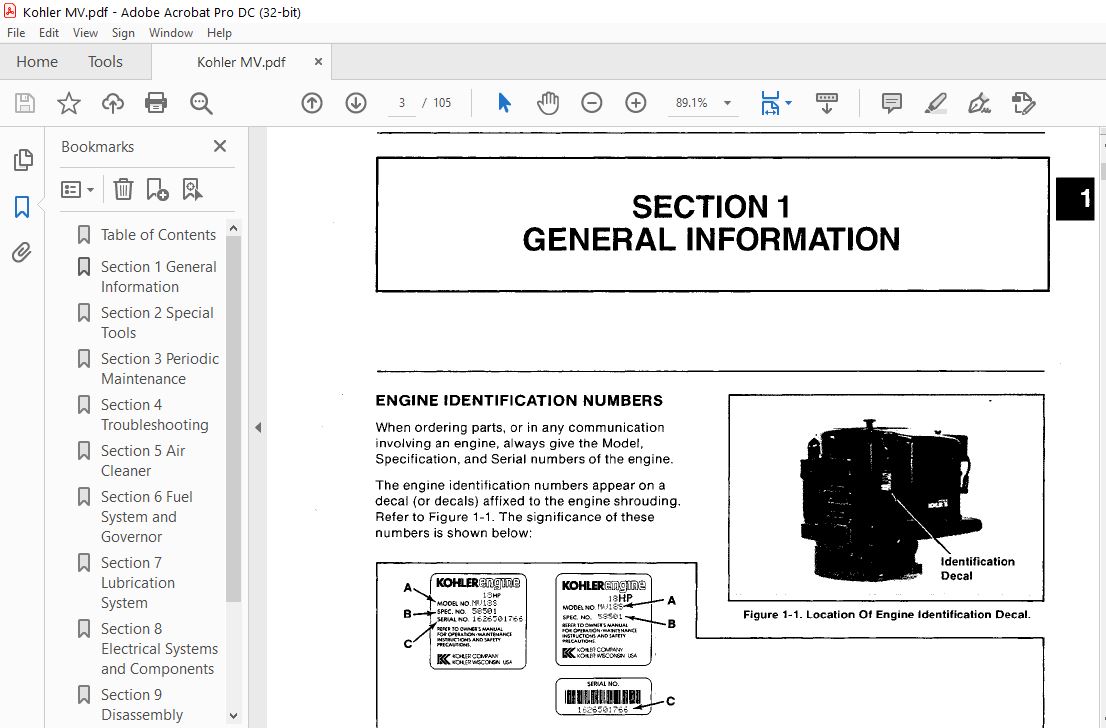Viewport: 1106px width, 728px height.
Task: Click the Stamp tool icon
Action: click(1023, 103)
